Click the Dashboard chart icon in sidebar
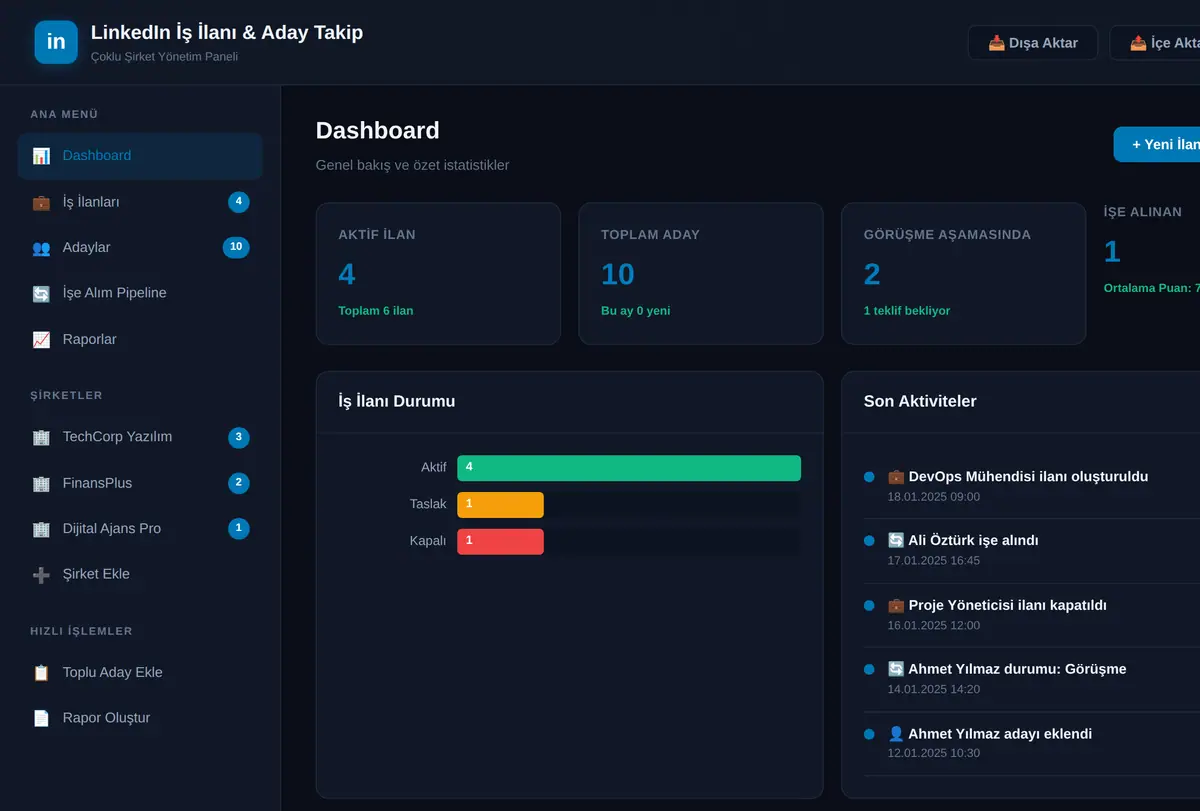This screenshot has width=1200, height=811. click(41, 156)
